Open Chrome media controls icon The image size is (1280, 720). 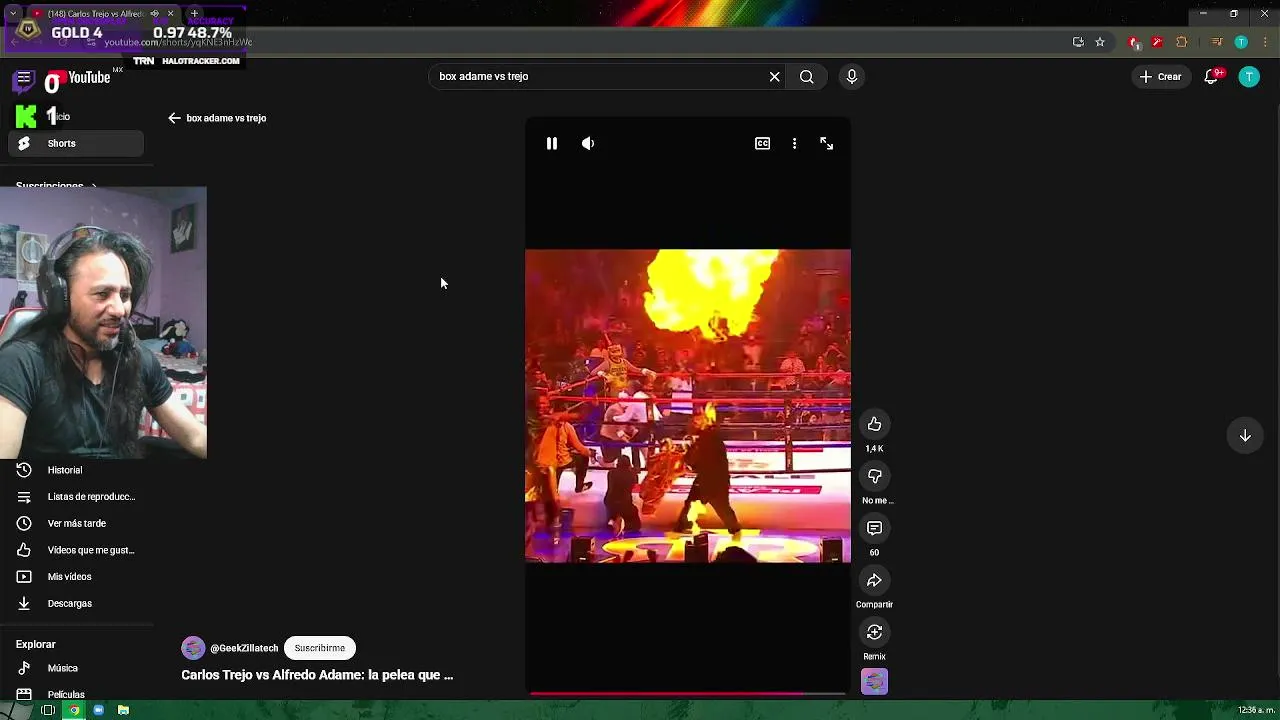pyautogui.click(x=1217, y=42)
